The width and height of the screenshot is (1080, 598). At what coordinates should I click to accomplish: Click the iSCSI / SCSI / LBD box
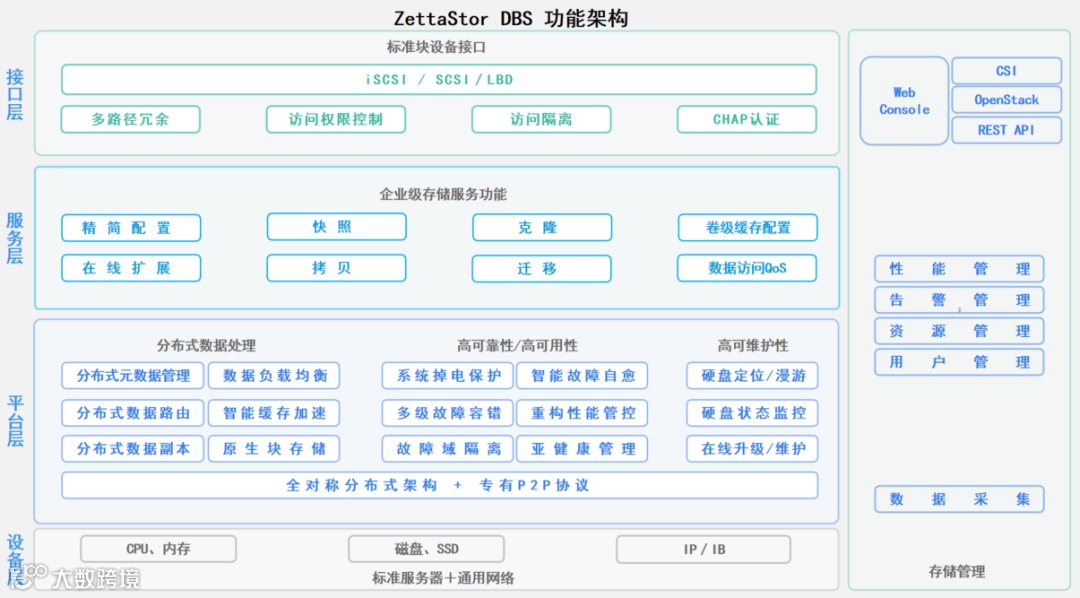(x=439, y=80)
